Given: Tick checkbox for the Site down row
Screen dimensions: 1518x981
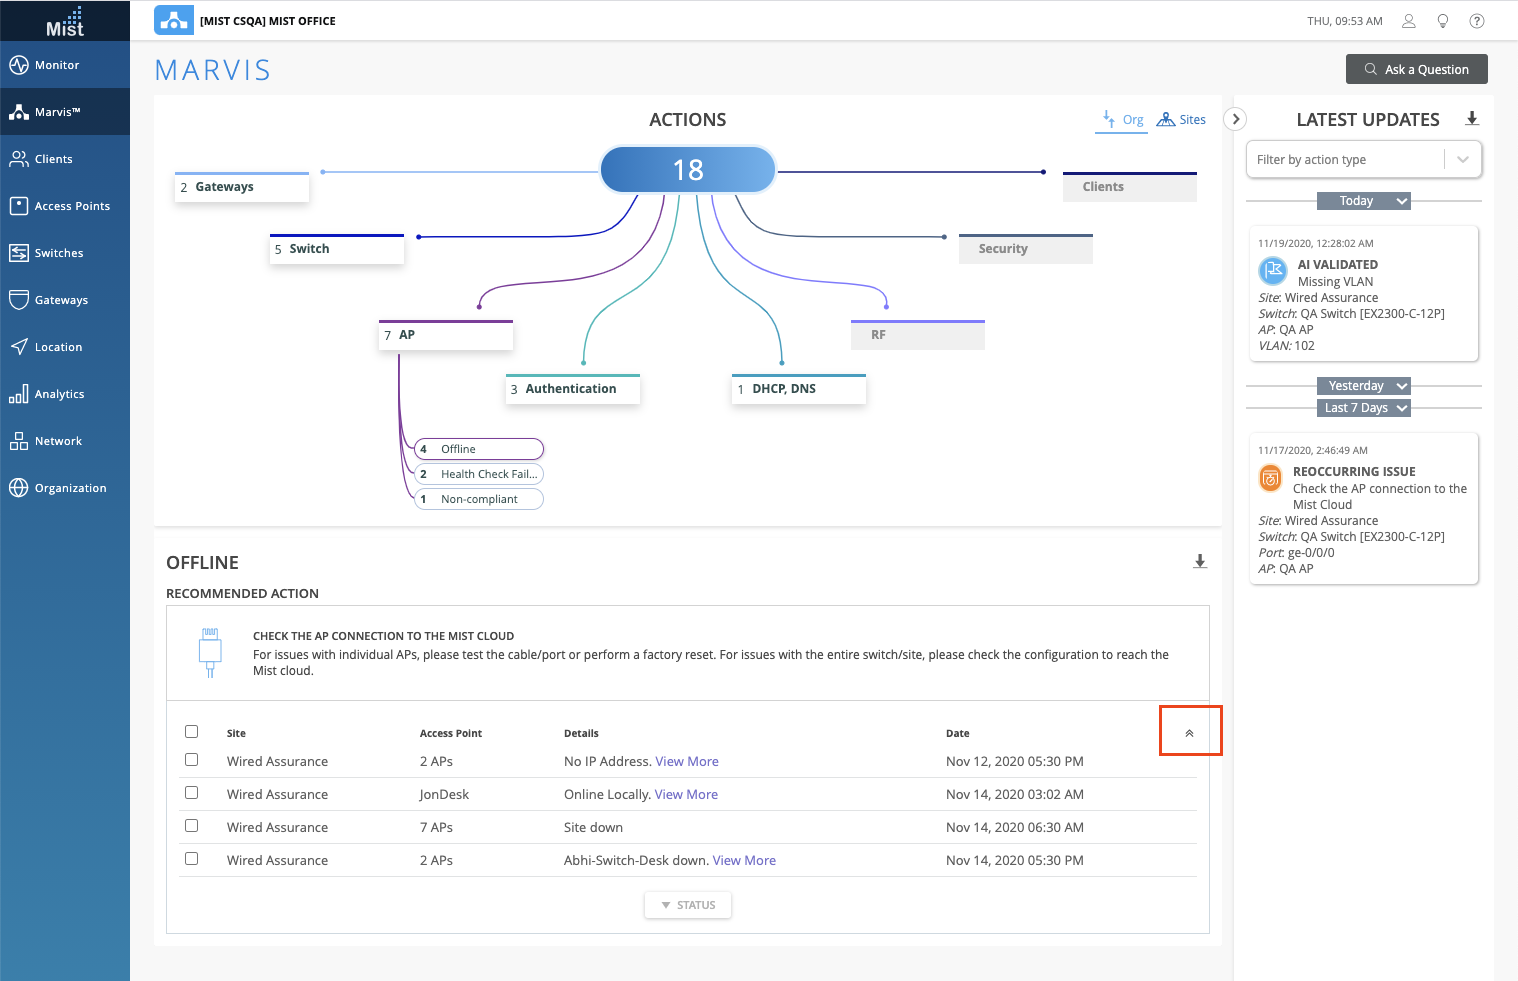Looking at the screenshot, I should [x=192, y=826].
